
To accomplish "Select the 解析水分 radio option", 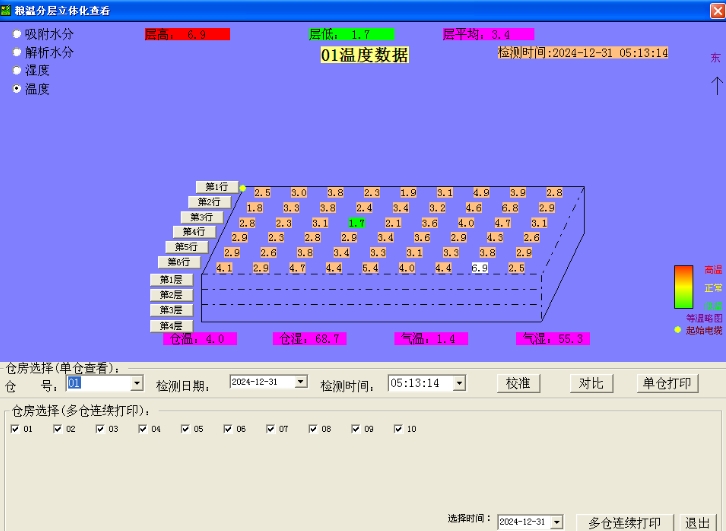I will tap(17, 52).
